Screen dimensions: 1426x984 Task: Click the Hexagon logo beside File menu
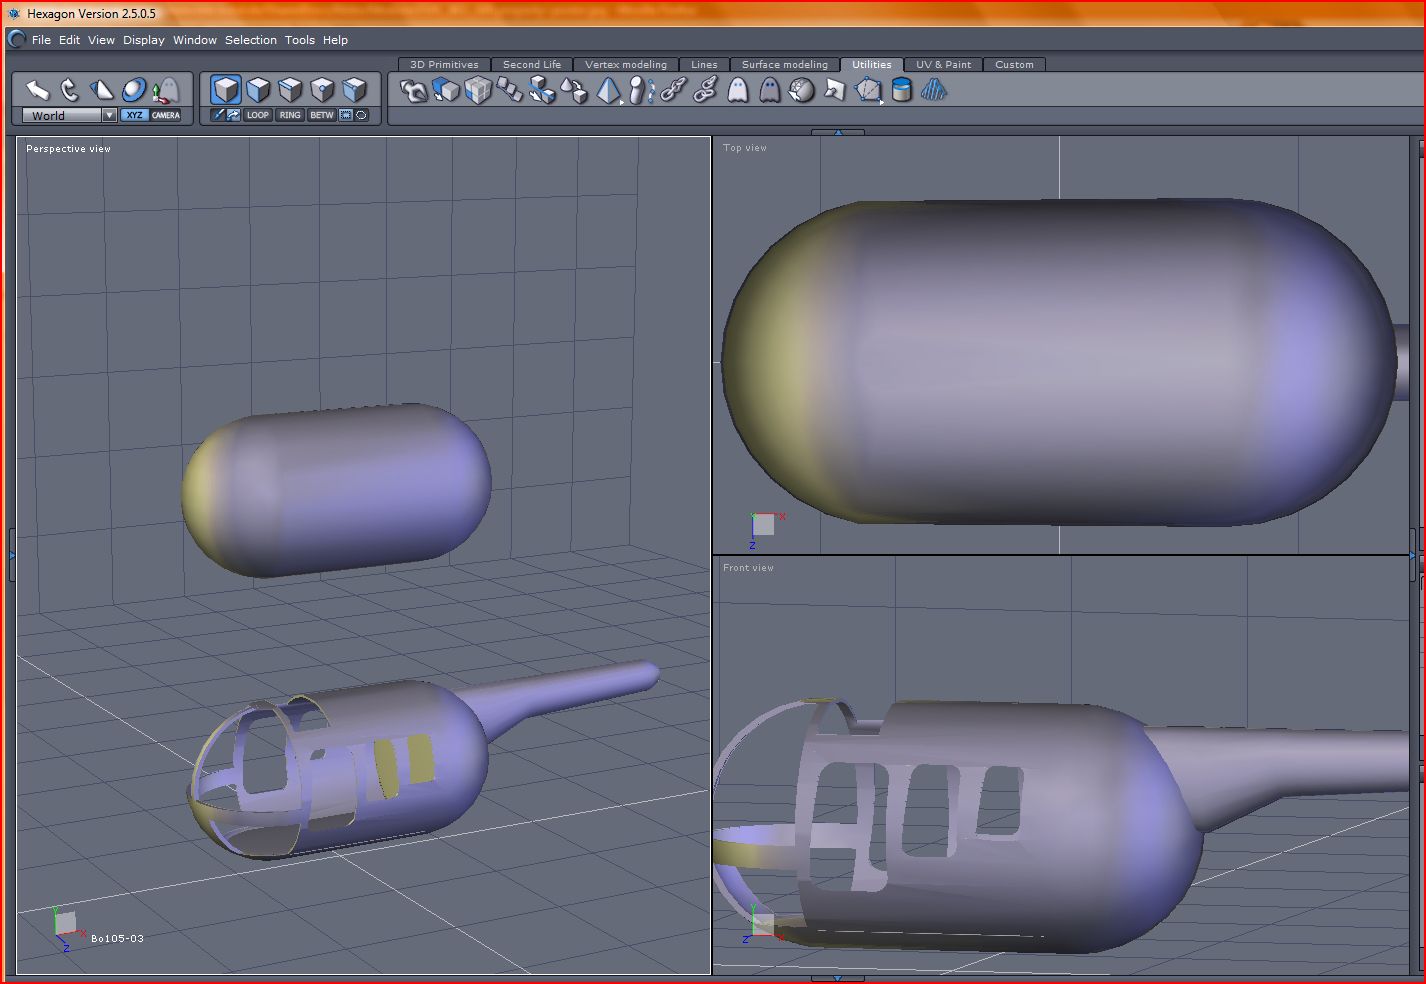(x=16, y=39)
